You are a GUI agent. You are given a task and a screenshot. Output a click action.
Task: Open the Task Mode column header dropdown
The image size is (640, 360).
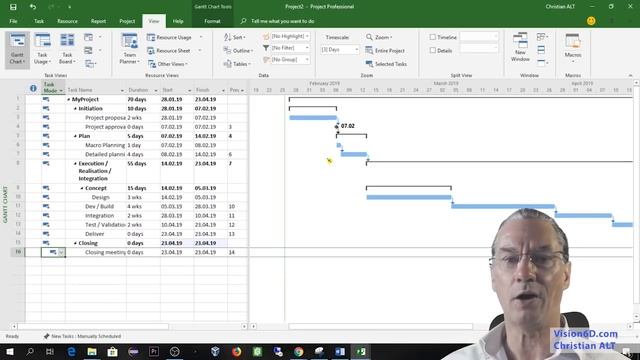pyautogui.click(x=61, y=91)
